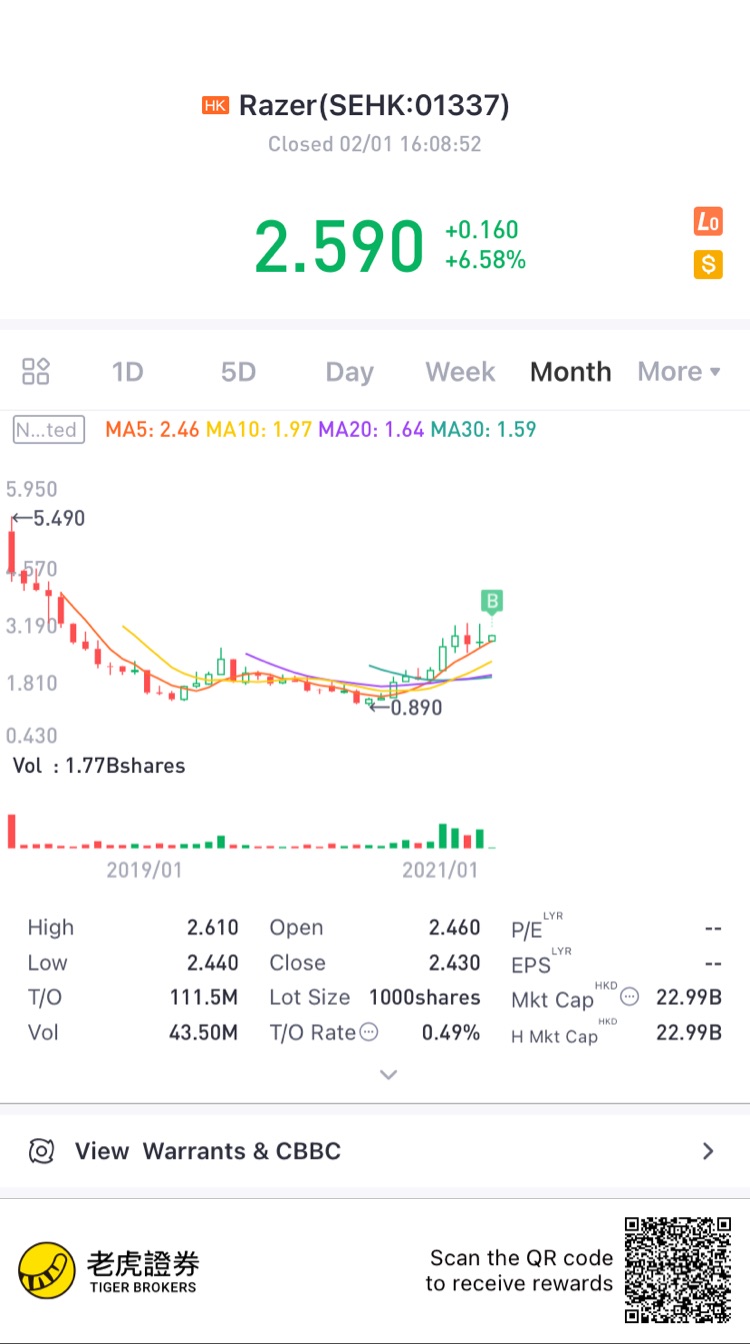The width and height of the screenshot is (750, 1344).
Task: Tap the latest green candlestick on chart
Action: tap(491, 638)
